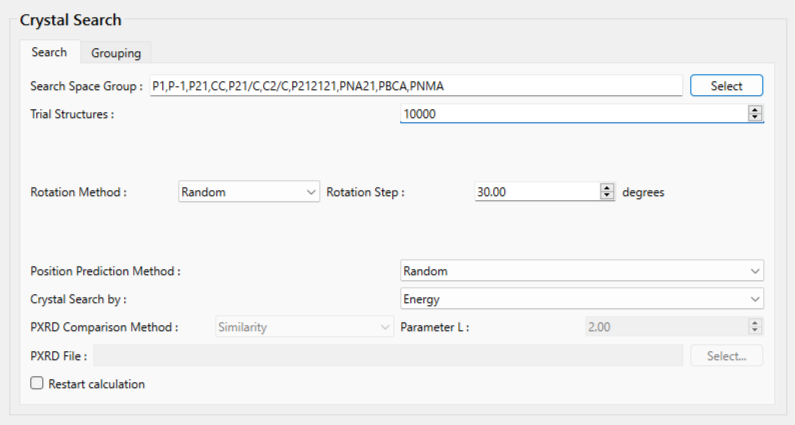Enable the Restart calculation checkbox
This screenshot has height=425, width=795.
(38, 383)
